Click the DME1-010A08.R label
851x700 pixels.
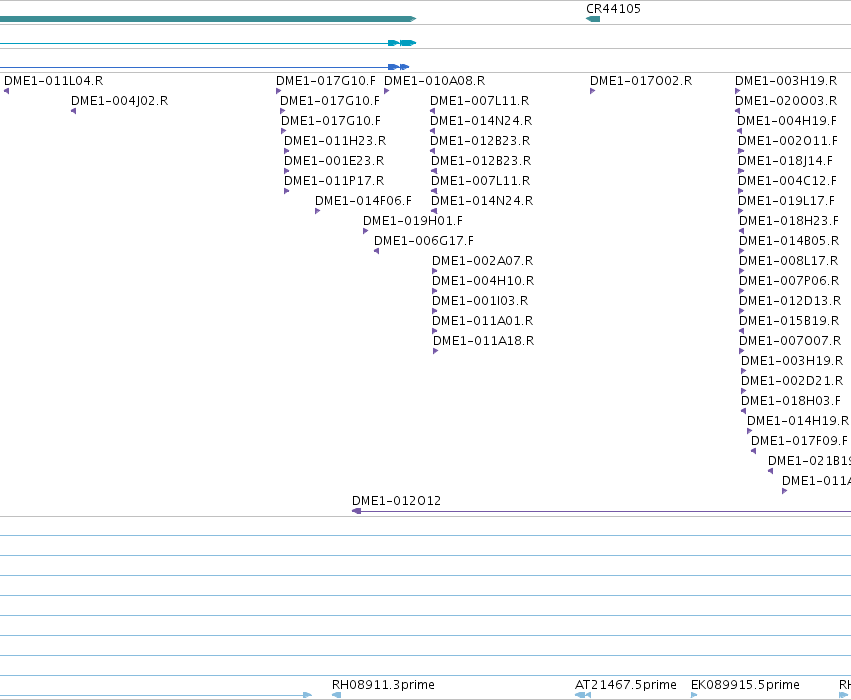[434, 81]
